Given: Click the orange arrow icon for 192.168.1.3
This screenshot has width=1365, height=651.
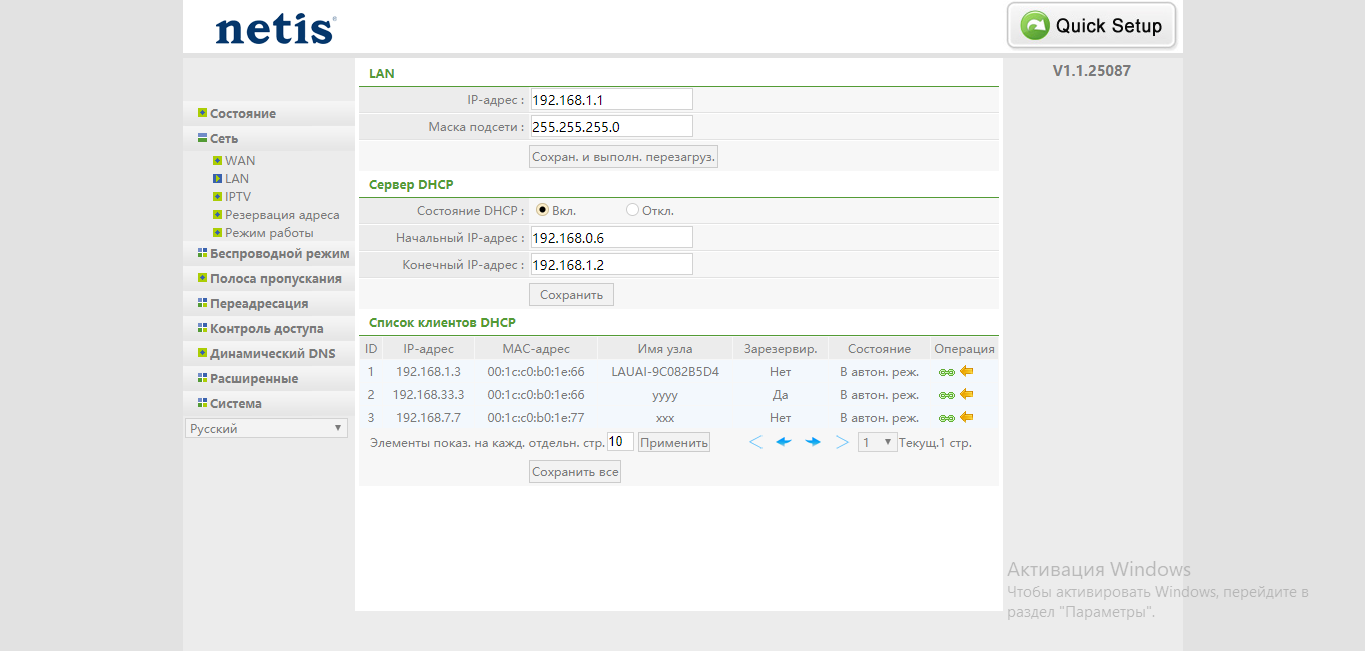Looking at the screenshot, I should [967, 371].
